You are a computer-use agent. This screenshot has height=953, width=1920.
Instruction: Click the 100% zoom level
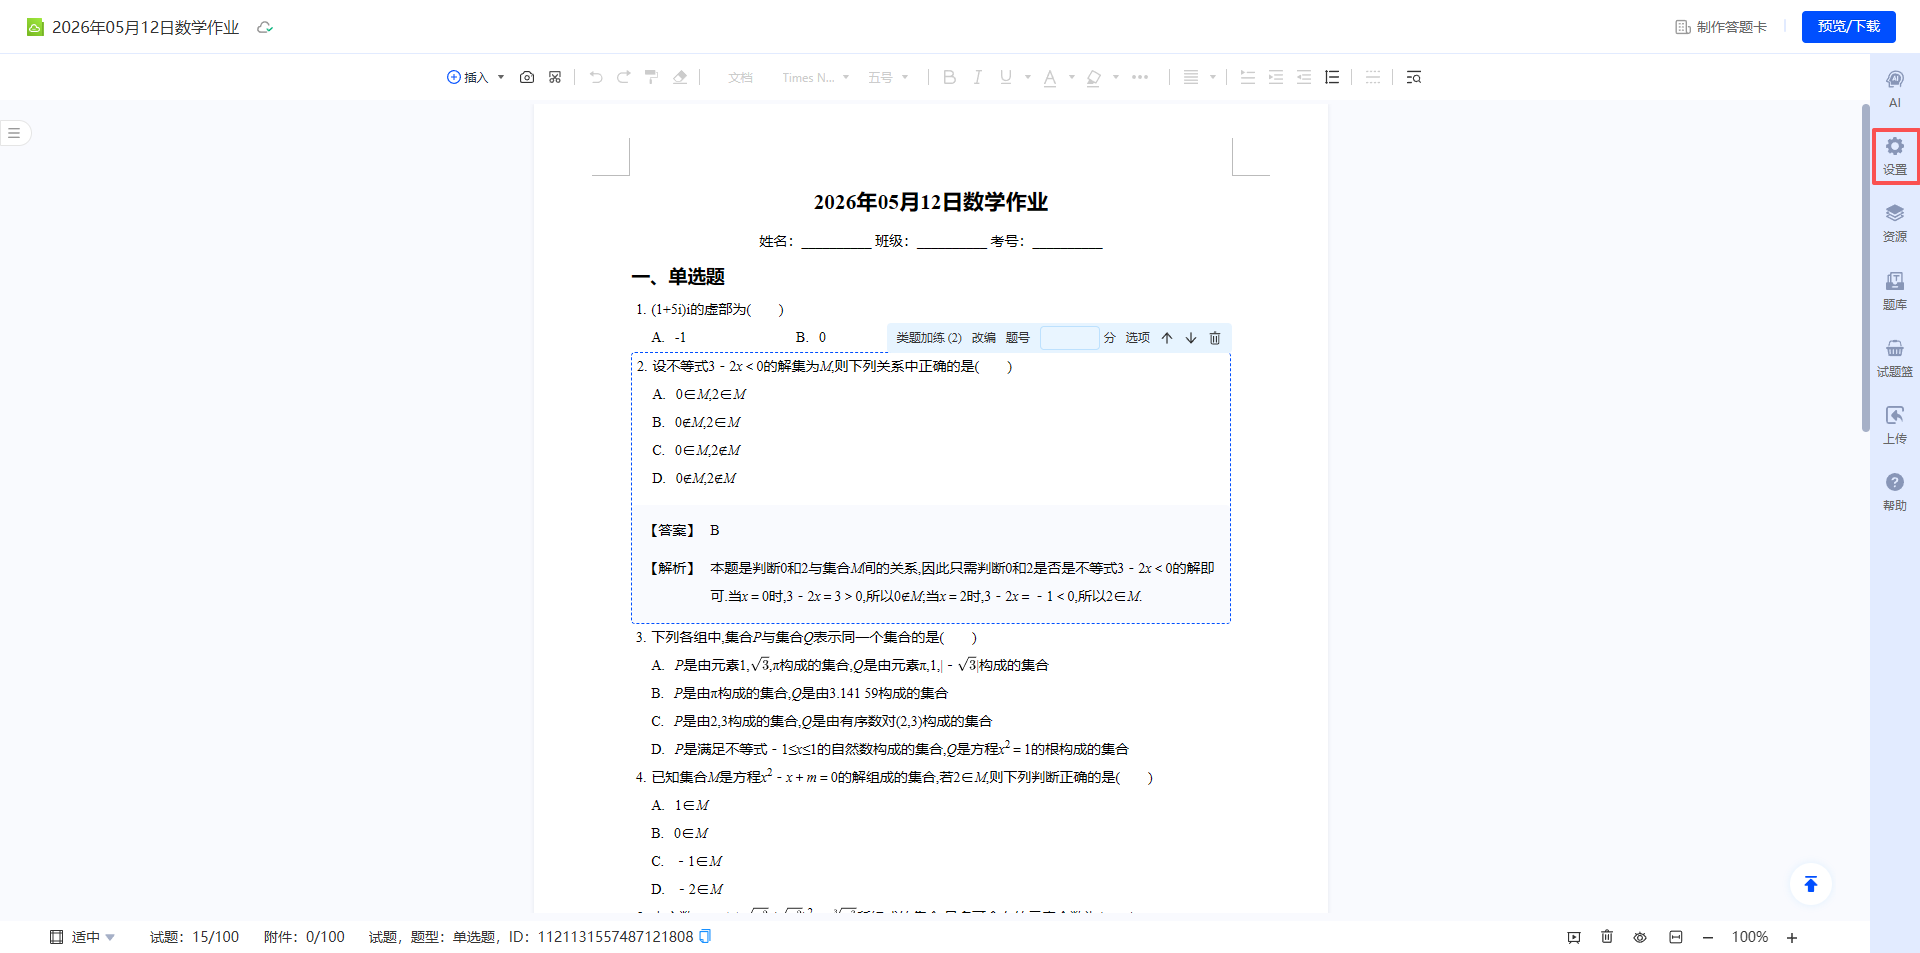pyautogui.click(x=1750, y=937)
